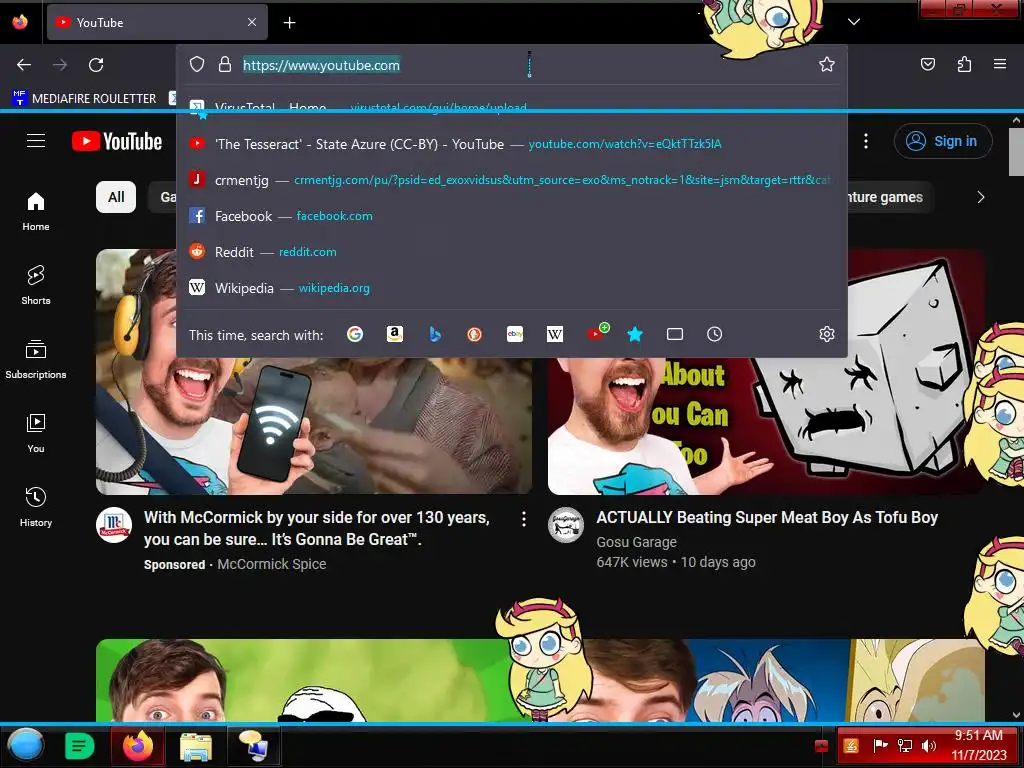Screen dimensions: 1024x768
Task: Open McCormick sponsored video thumbnail
Action: click(x=313, y=372)
